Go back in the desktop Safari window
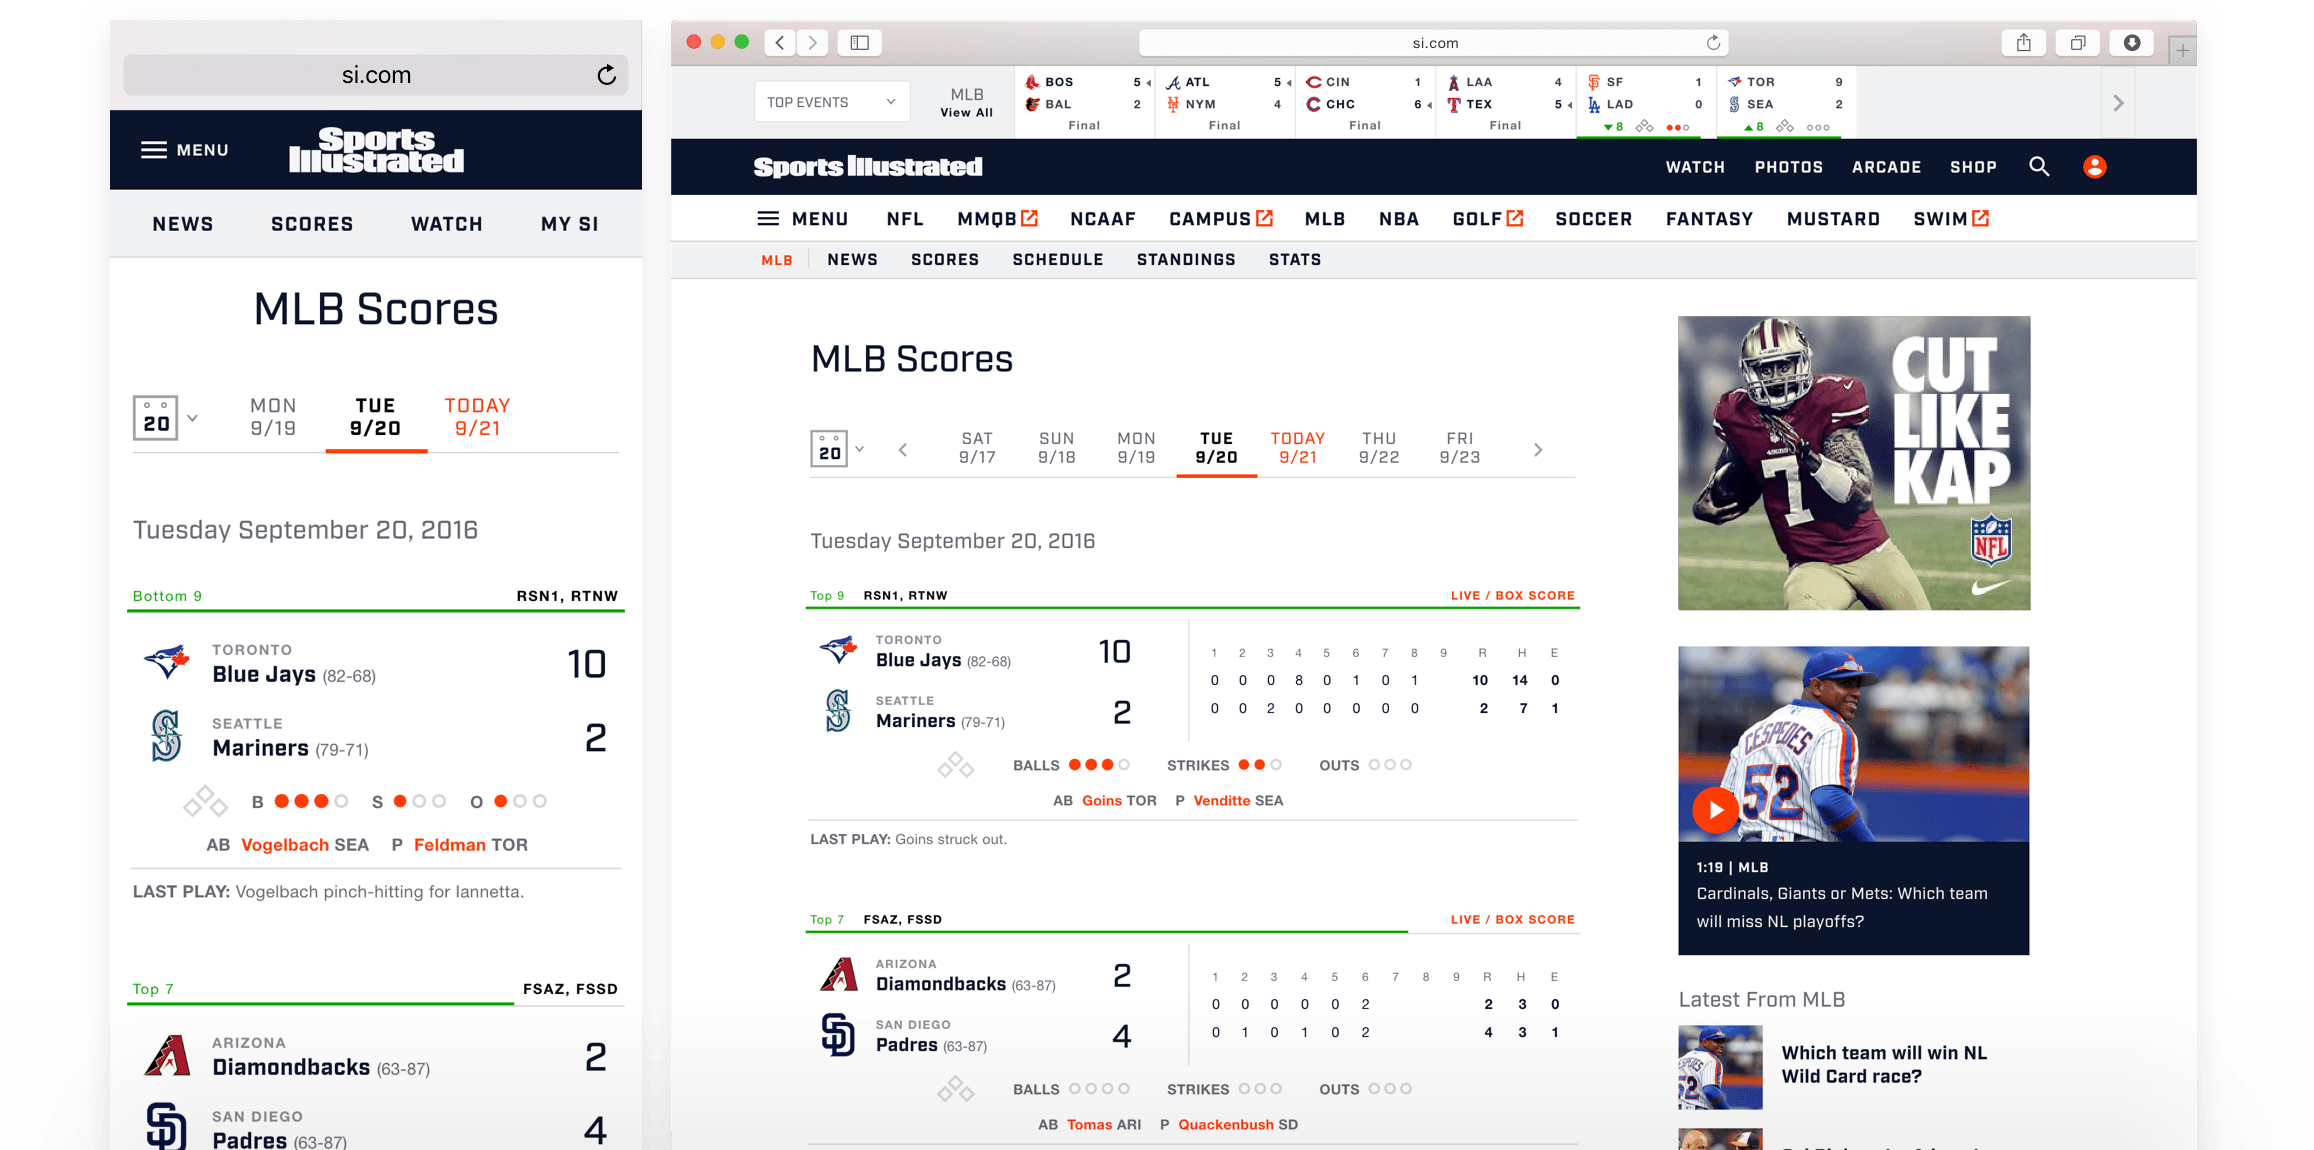Screen dimensions: 2314x1150 tap(780, 42)
